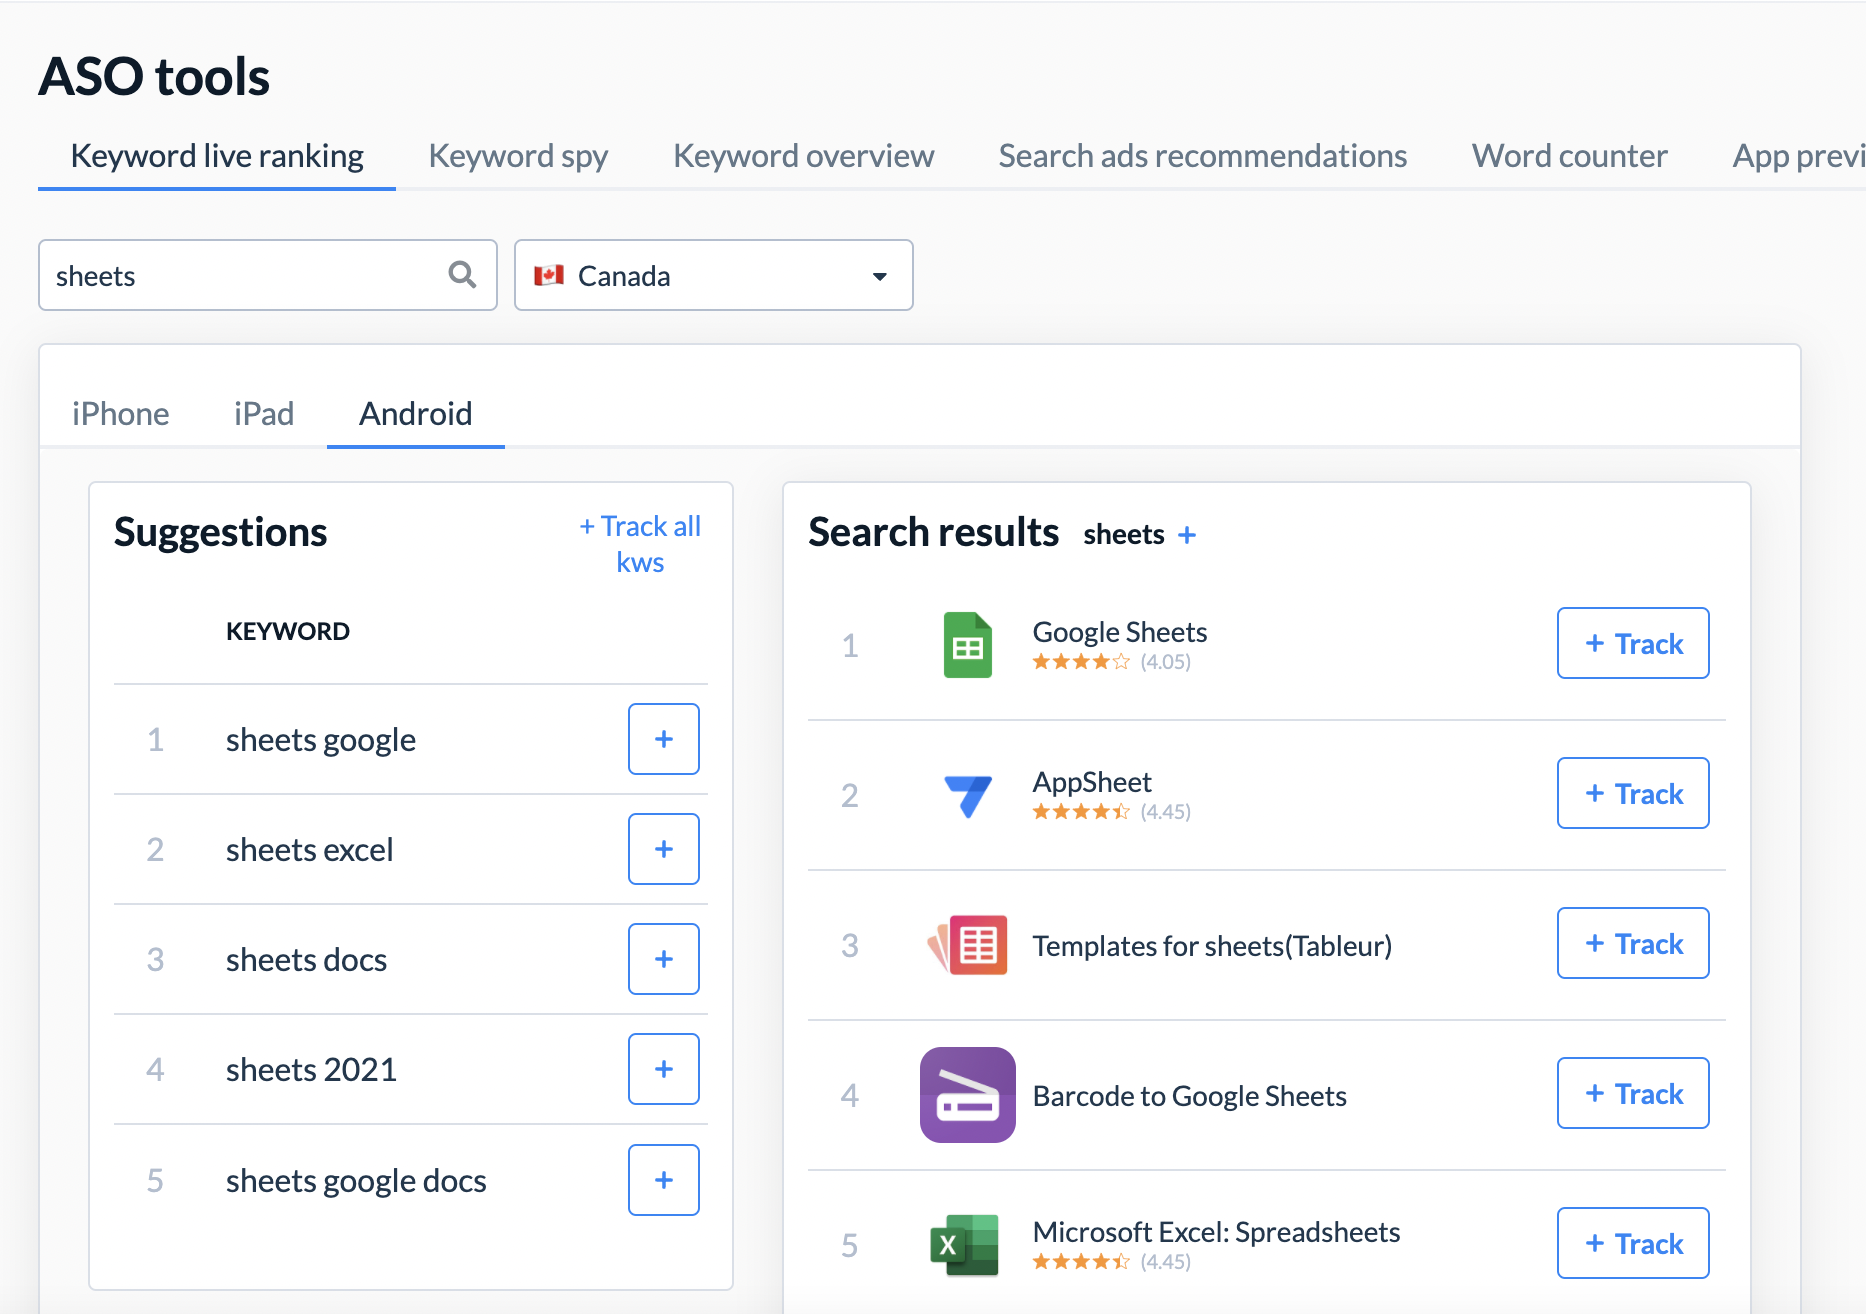Add 'sheets docs' keyword with plus button
1866x1314 pixels.
click(x=664, y=959)
